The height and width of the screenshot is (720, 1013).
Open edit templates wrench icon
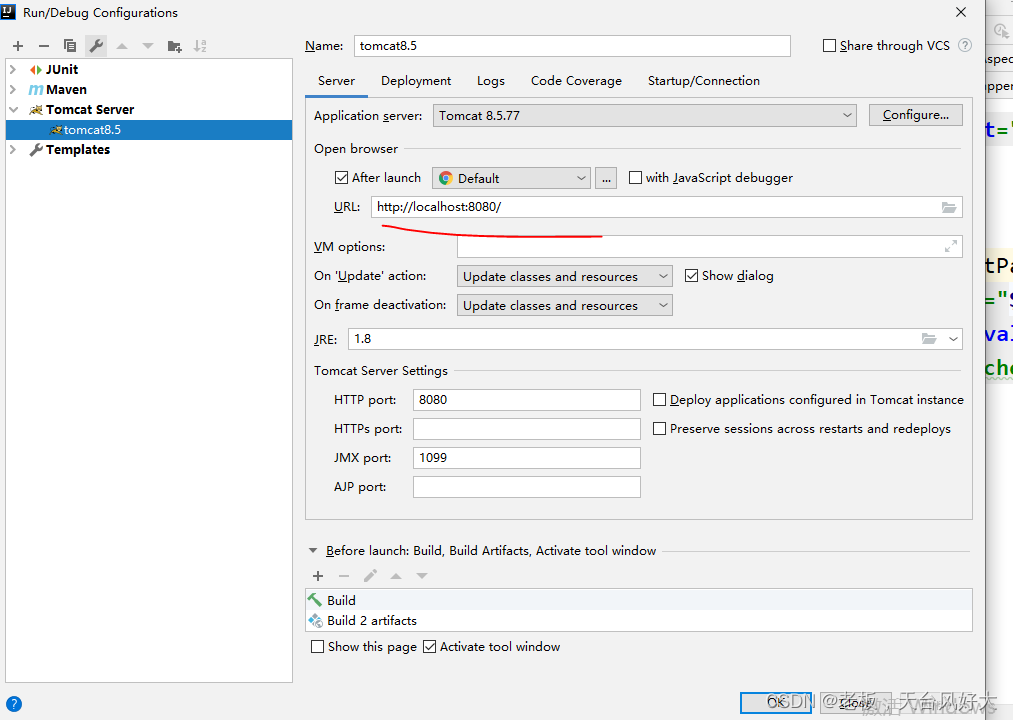coord(96,46)
